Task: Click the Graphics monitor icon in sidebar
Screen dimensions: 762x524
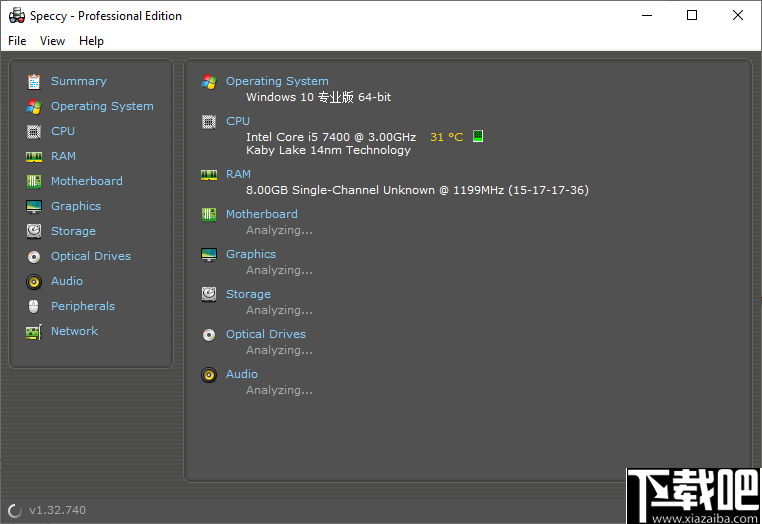Action: 34,207
